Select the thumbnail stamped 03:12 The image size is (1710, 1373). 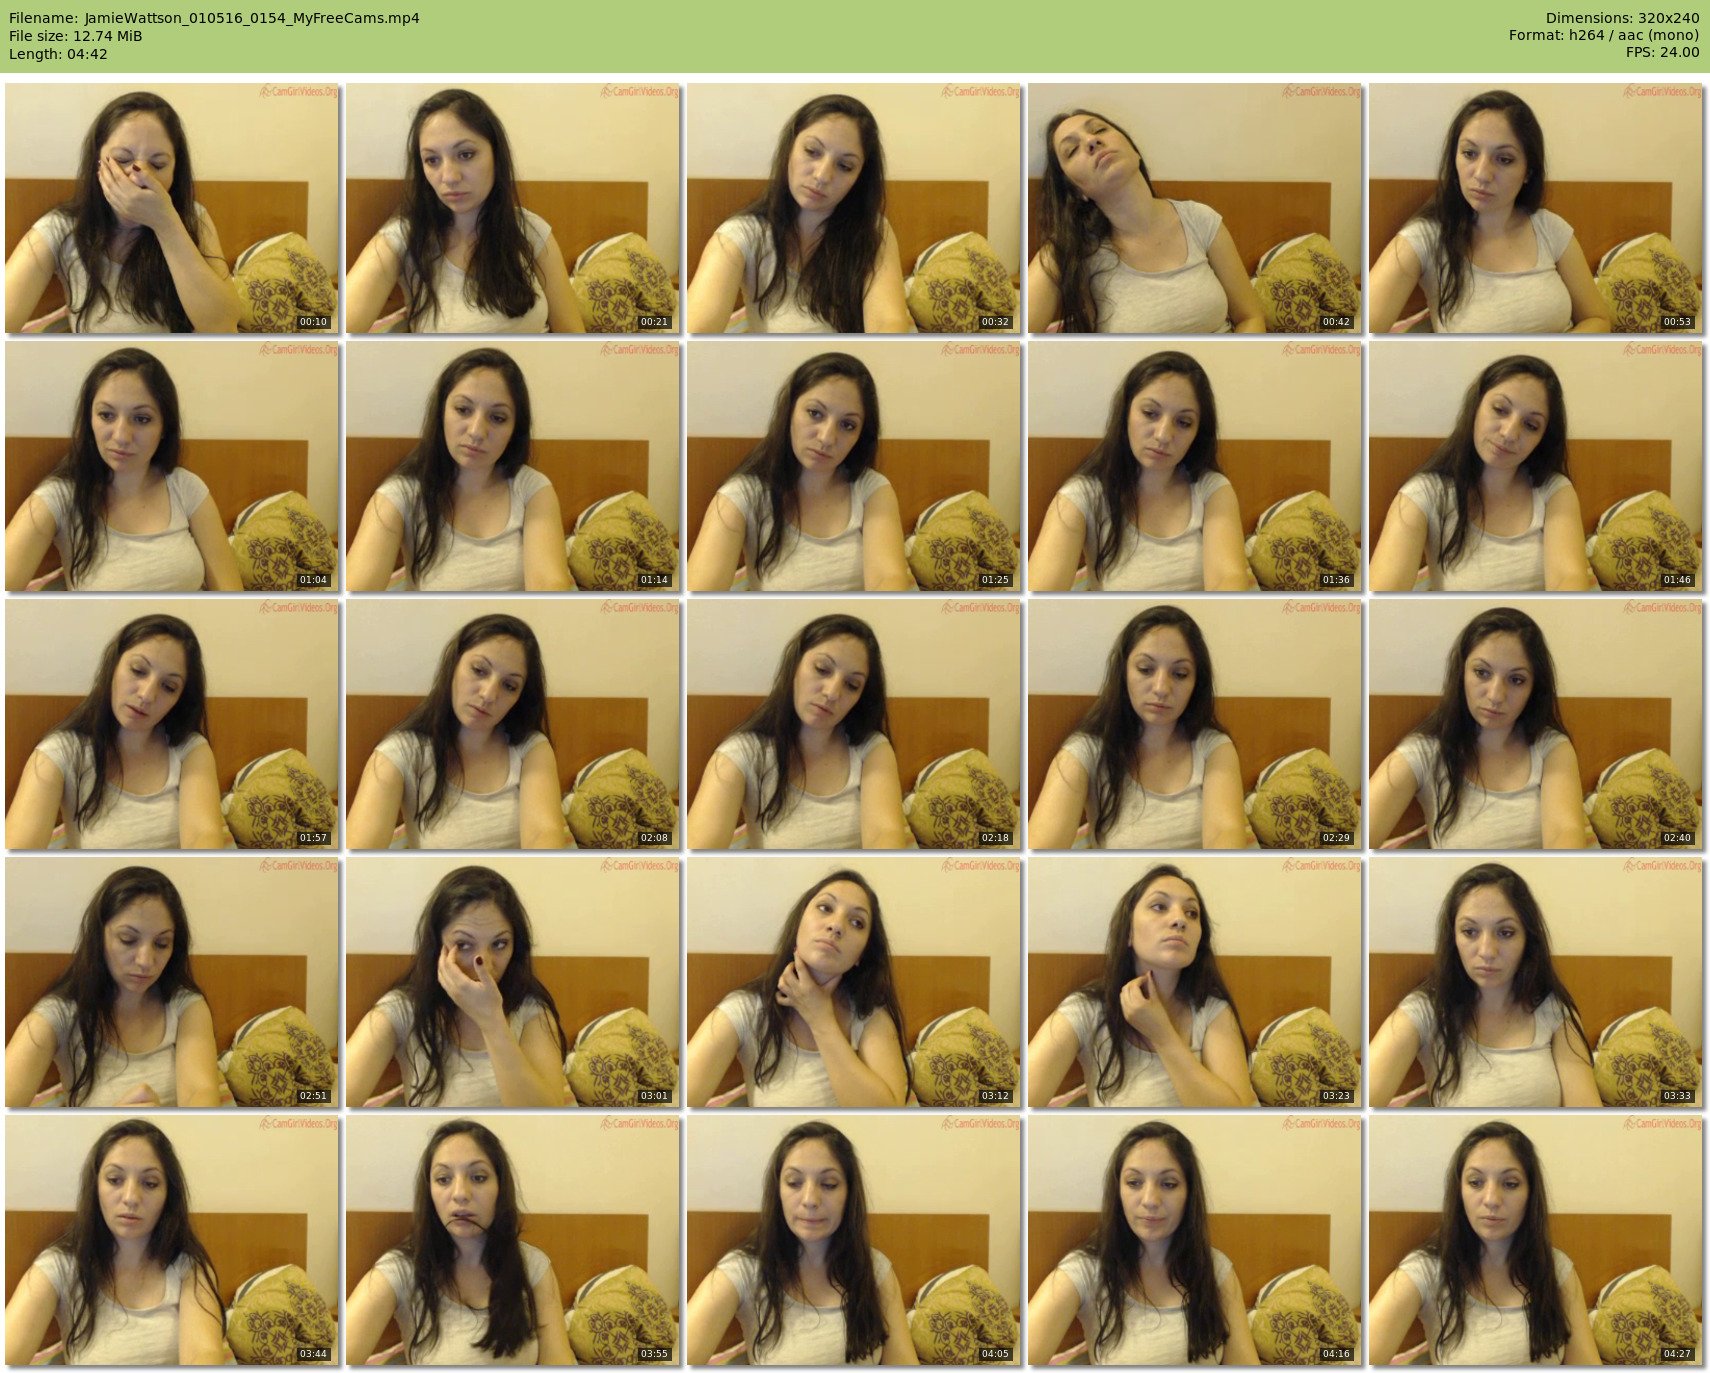854,982
